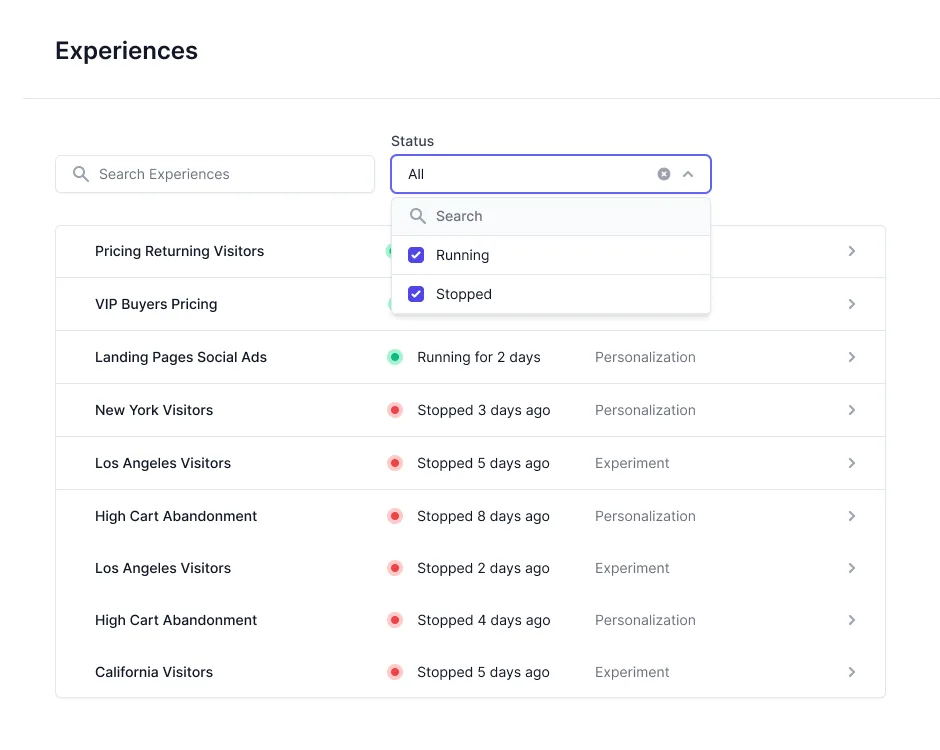Click green status dot for Landing Pages Social Ads
Screen dimensions: 940x750
point(395,357)
